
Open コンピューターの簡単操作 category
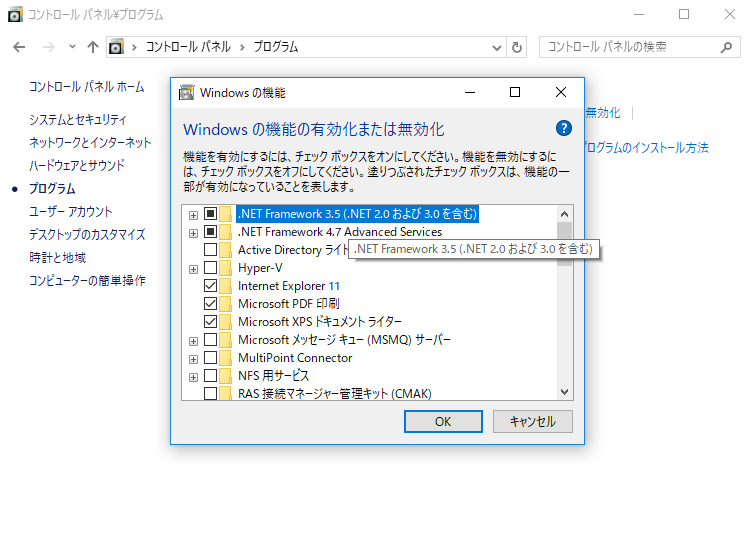pyautogui.click(x=87, y=280)
